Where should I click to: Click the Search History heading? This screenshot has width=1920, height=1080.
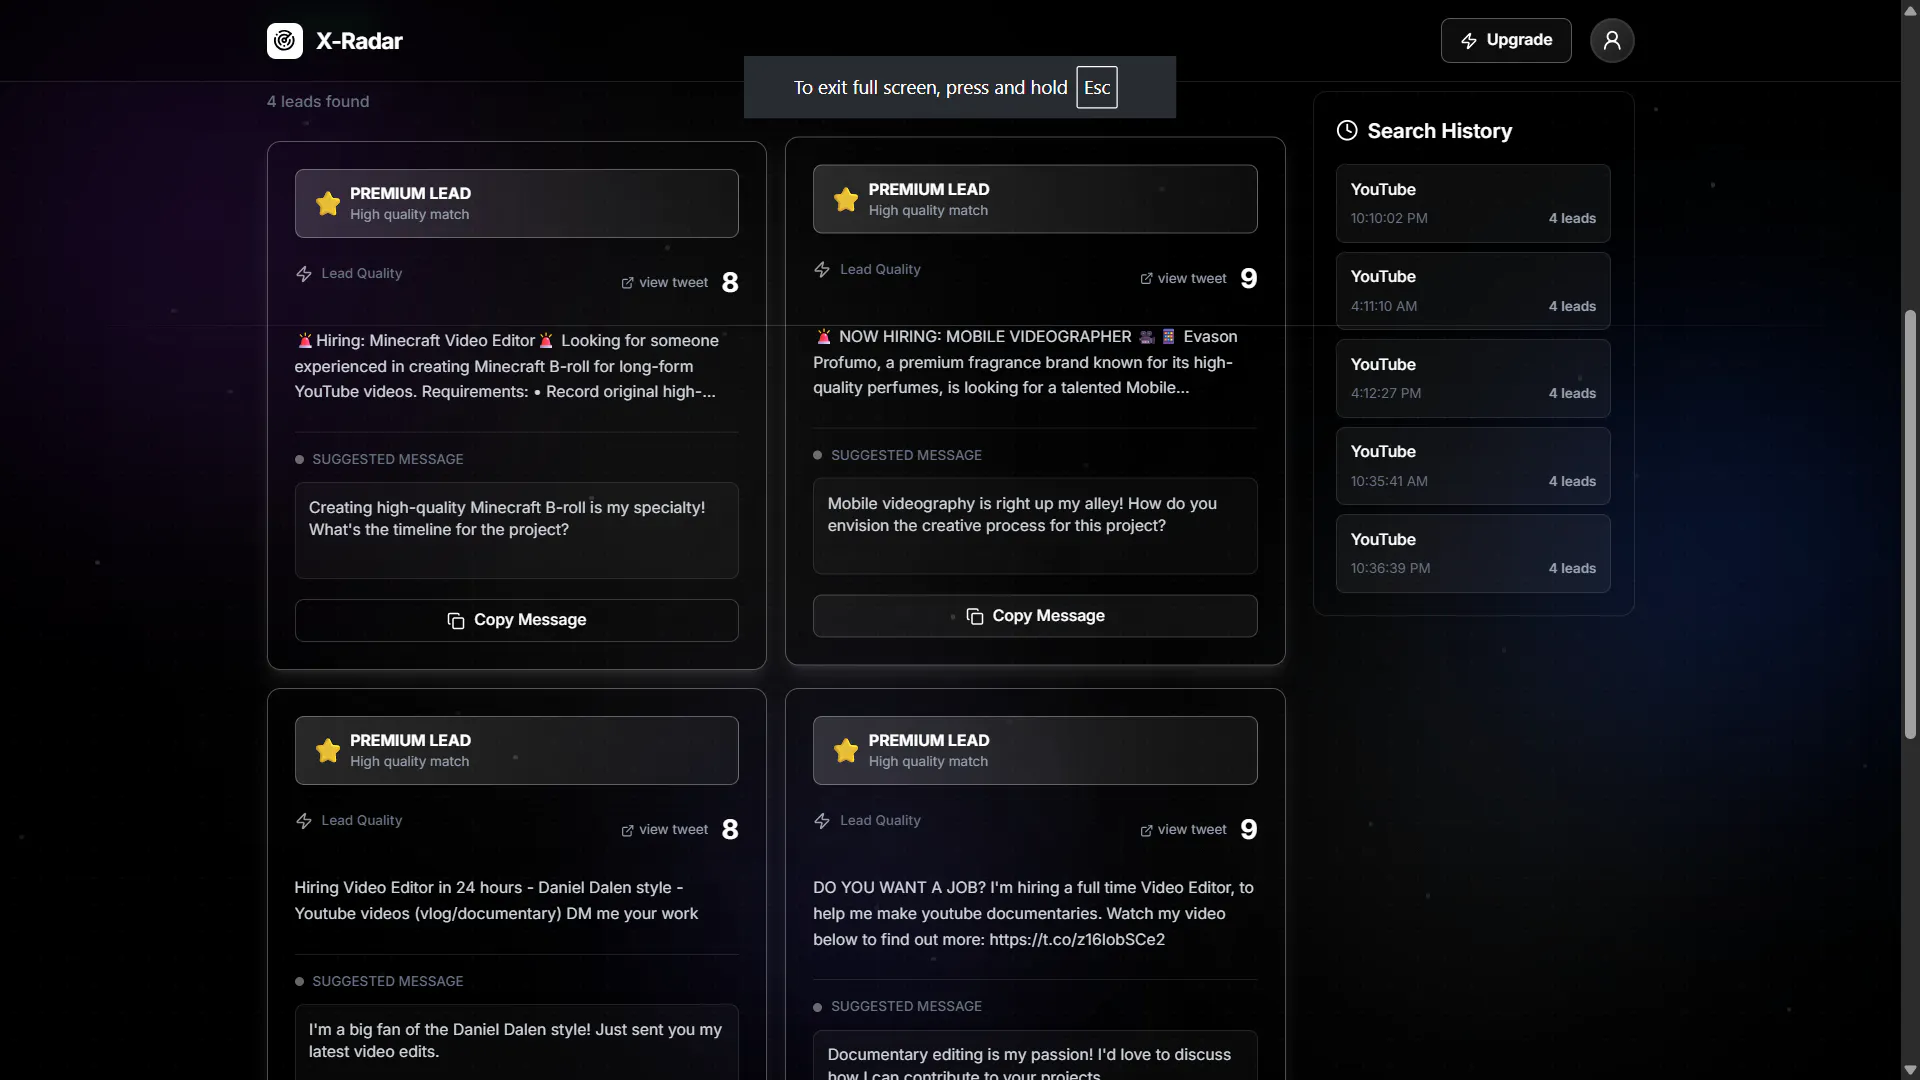tap(1440, 131)
